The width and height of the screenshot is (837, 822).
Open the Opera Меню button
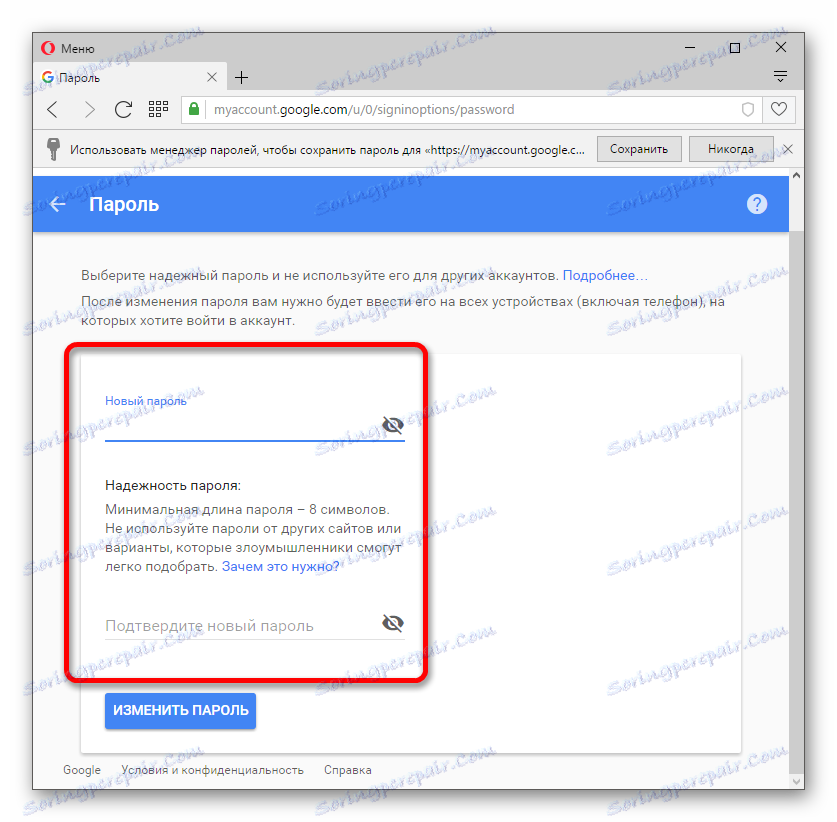point(68,49)
